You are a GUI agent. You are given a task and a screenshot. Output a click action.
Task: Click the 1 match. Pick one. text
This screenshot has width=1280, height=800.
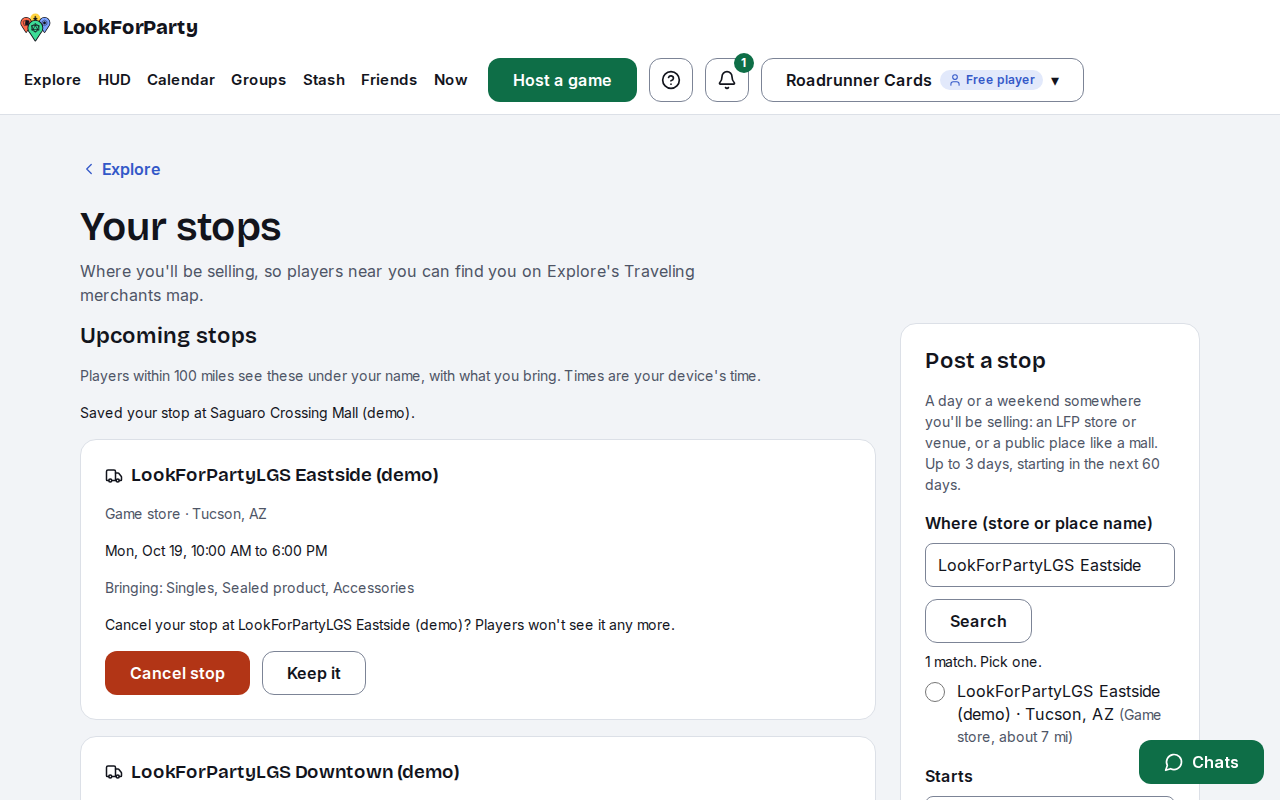point(983,662)
